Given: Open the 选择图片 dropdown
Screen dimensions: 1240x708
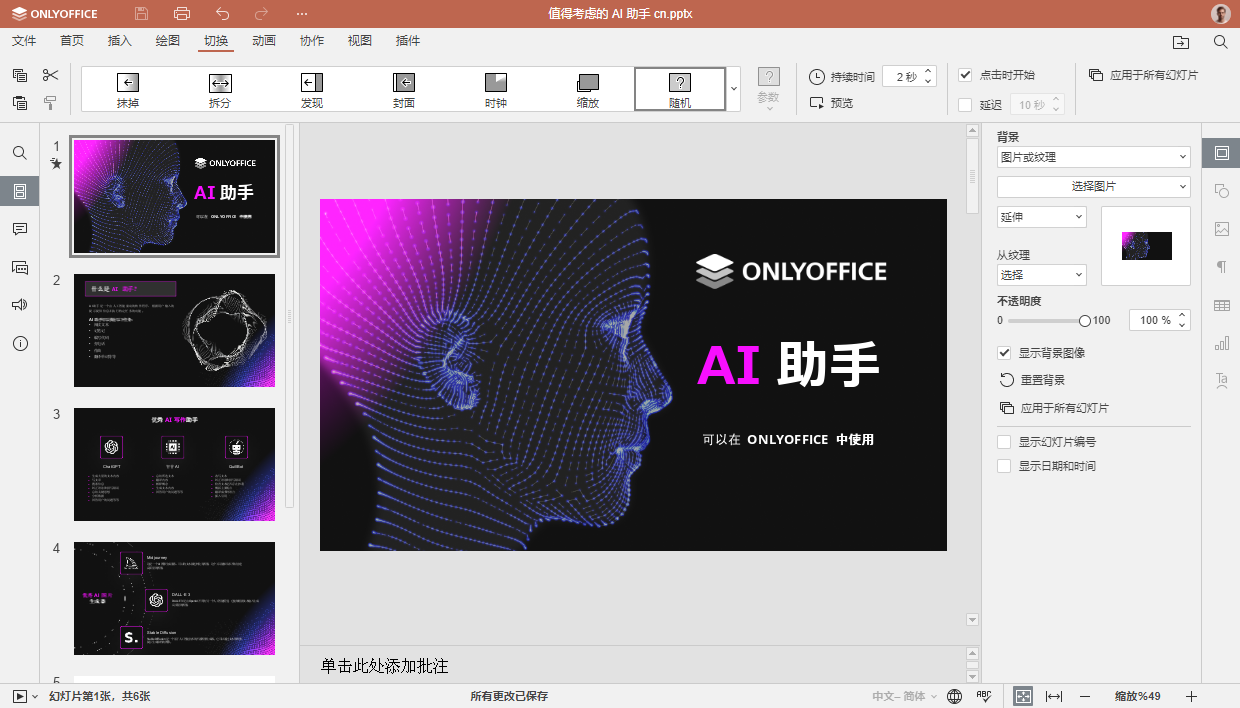Looking at the screenshot, I should click(x=1094, y=187).
